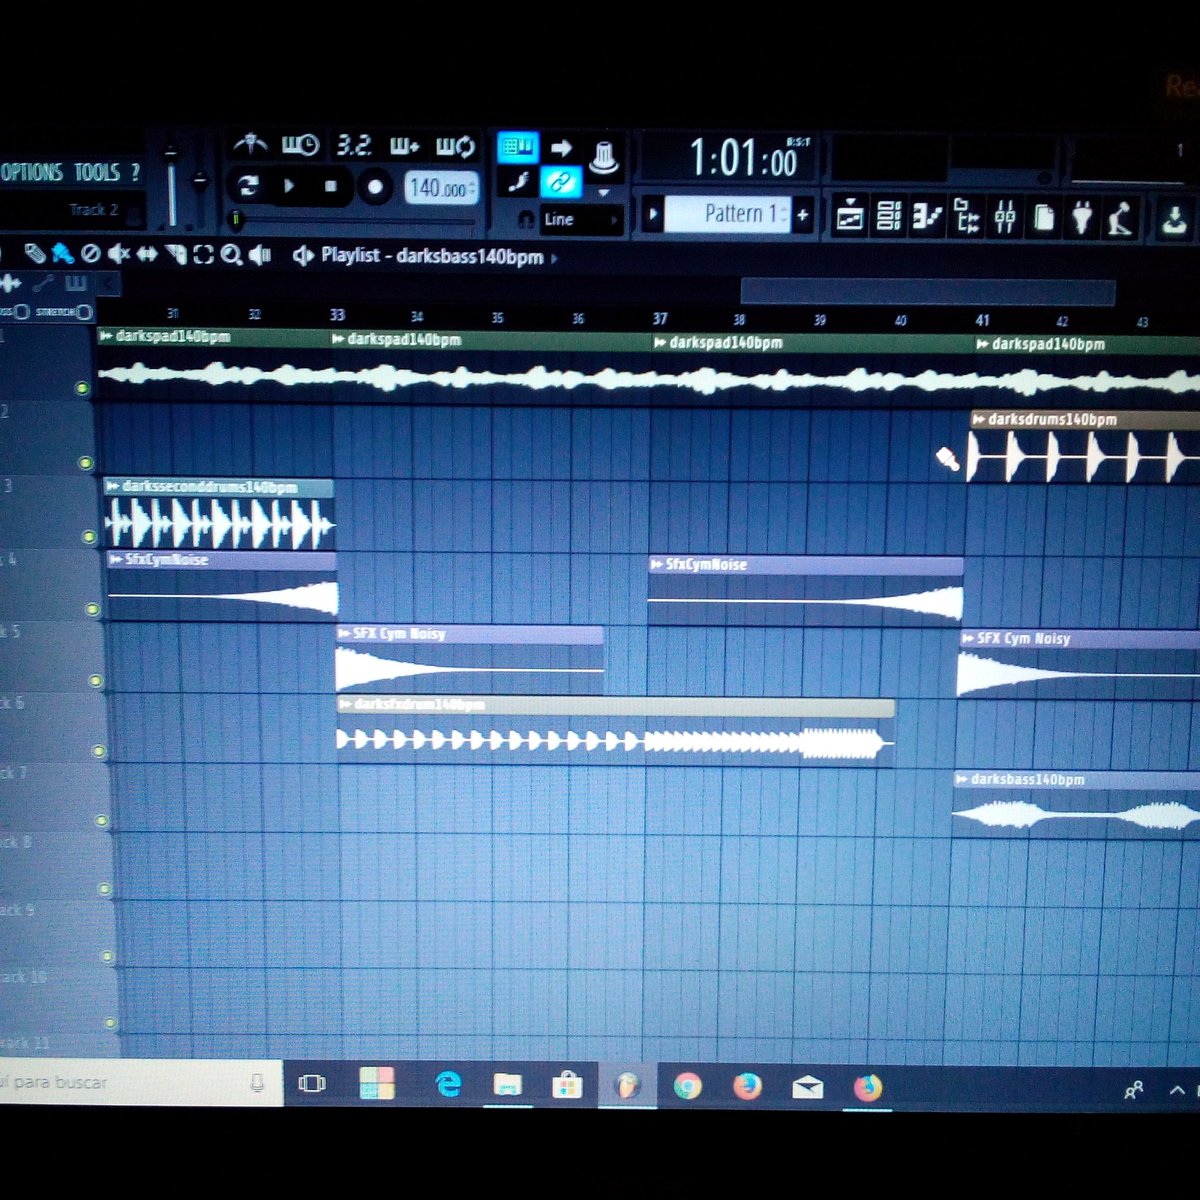This screenshot has height=1200, width=1200.
Task: Select the Paint brush tool
Action: (x=62, y=254)
